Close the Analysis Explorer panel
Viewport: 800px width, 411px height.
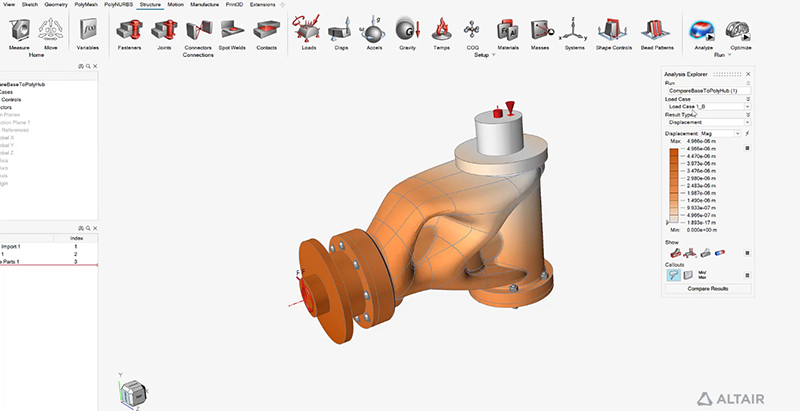748,74
